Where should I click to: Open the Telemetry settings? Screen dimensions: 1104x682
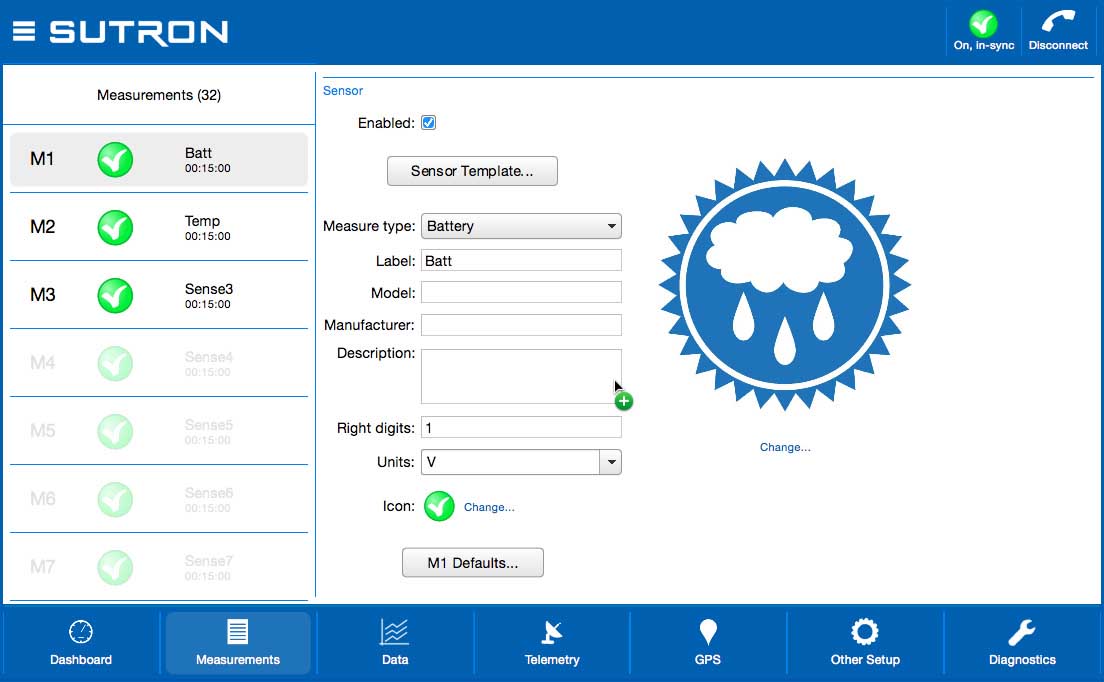pos(551,643)
